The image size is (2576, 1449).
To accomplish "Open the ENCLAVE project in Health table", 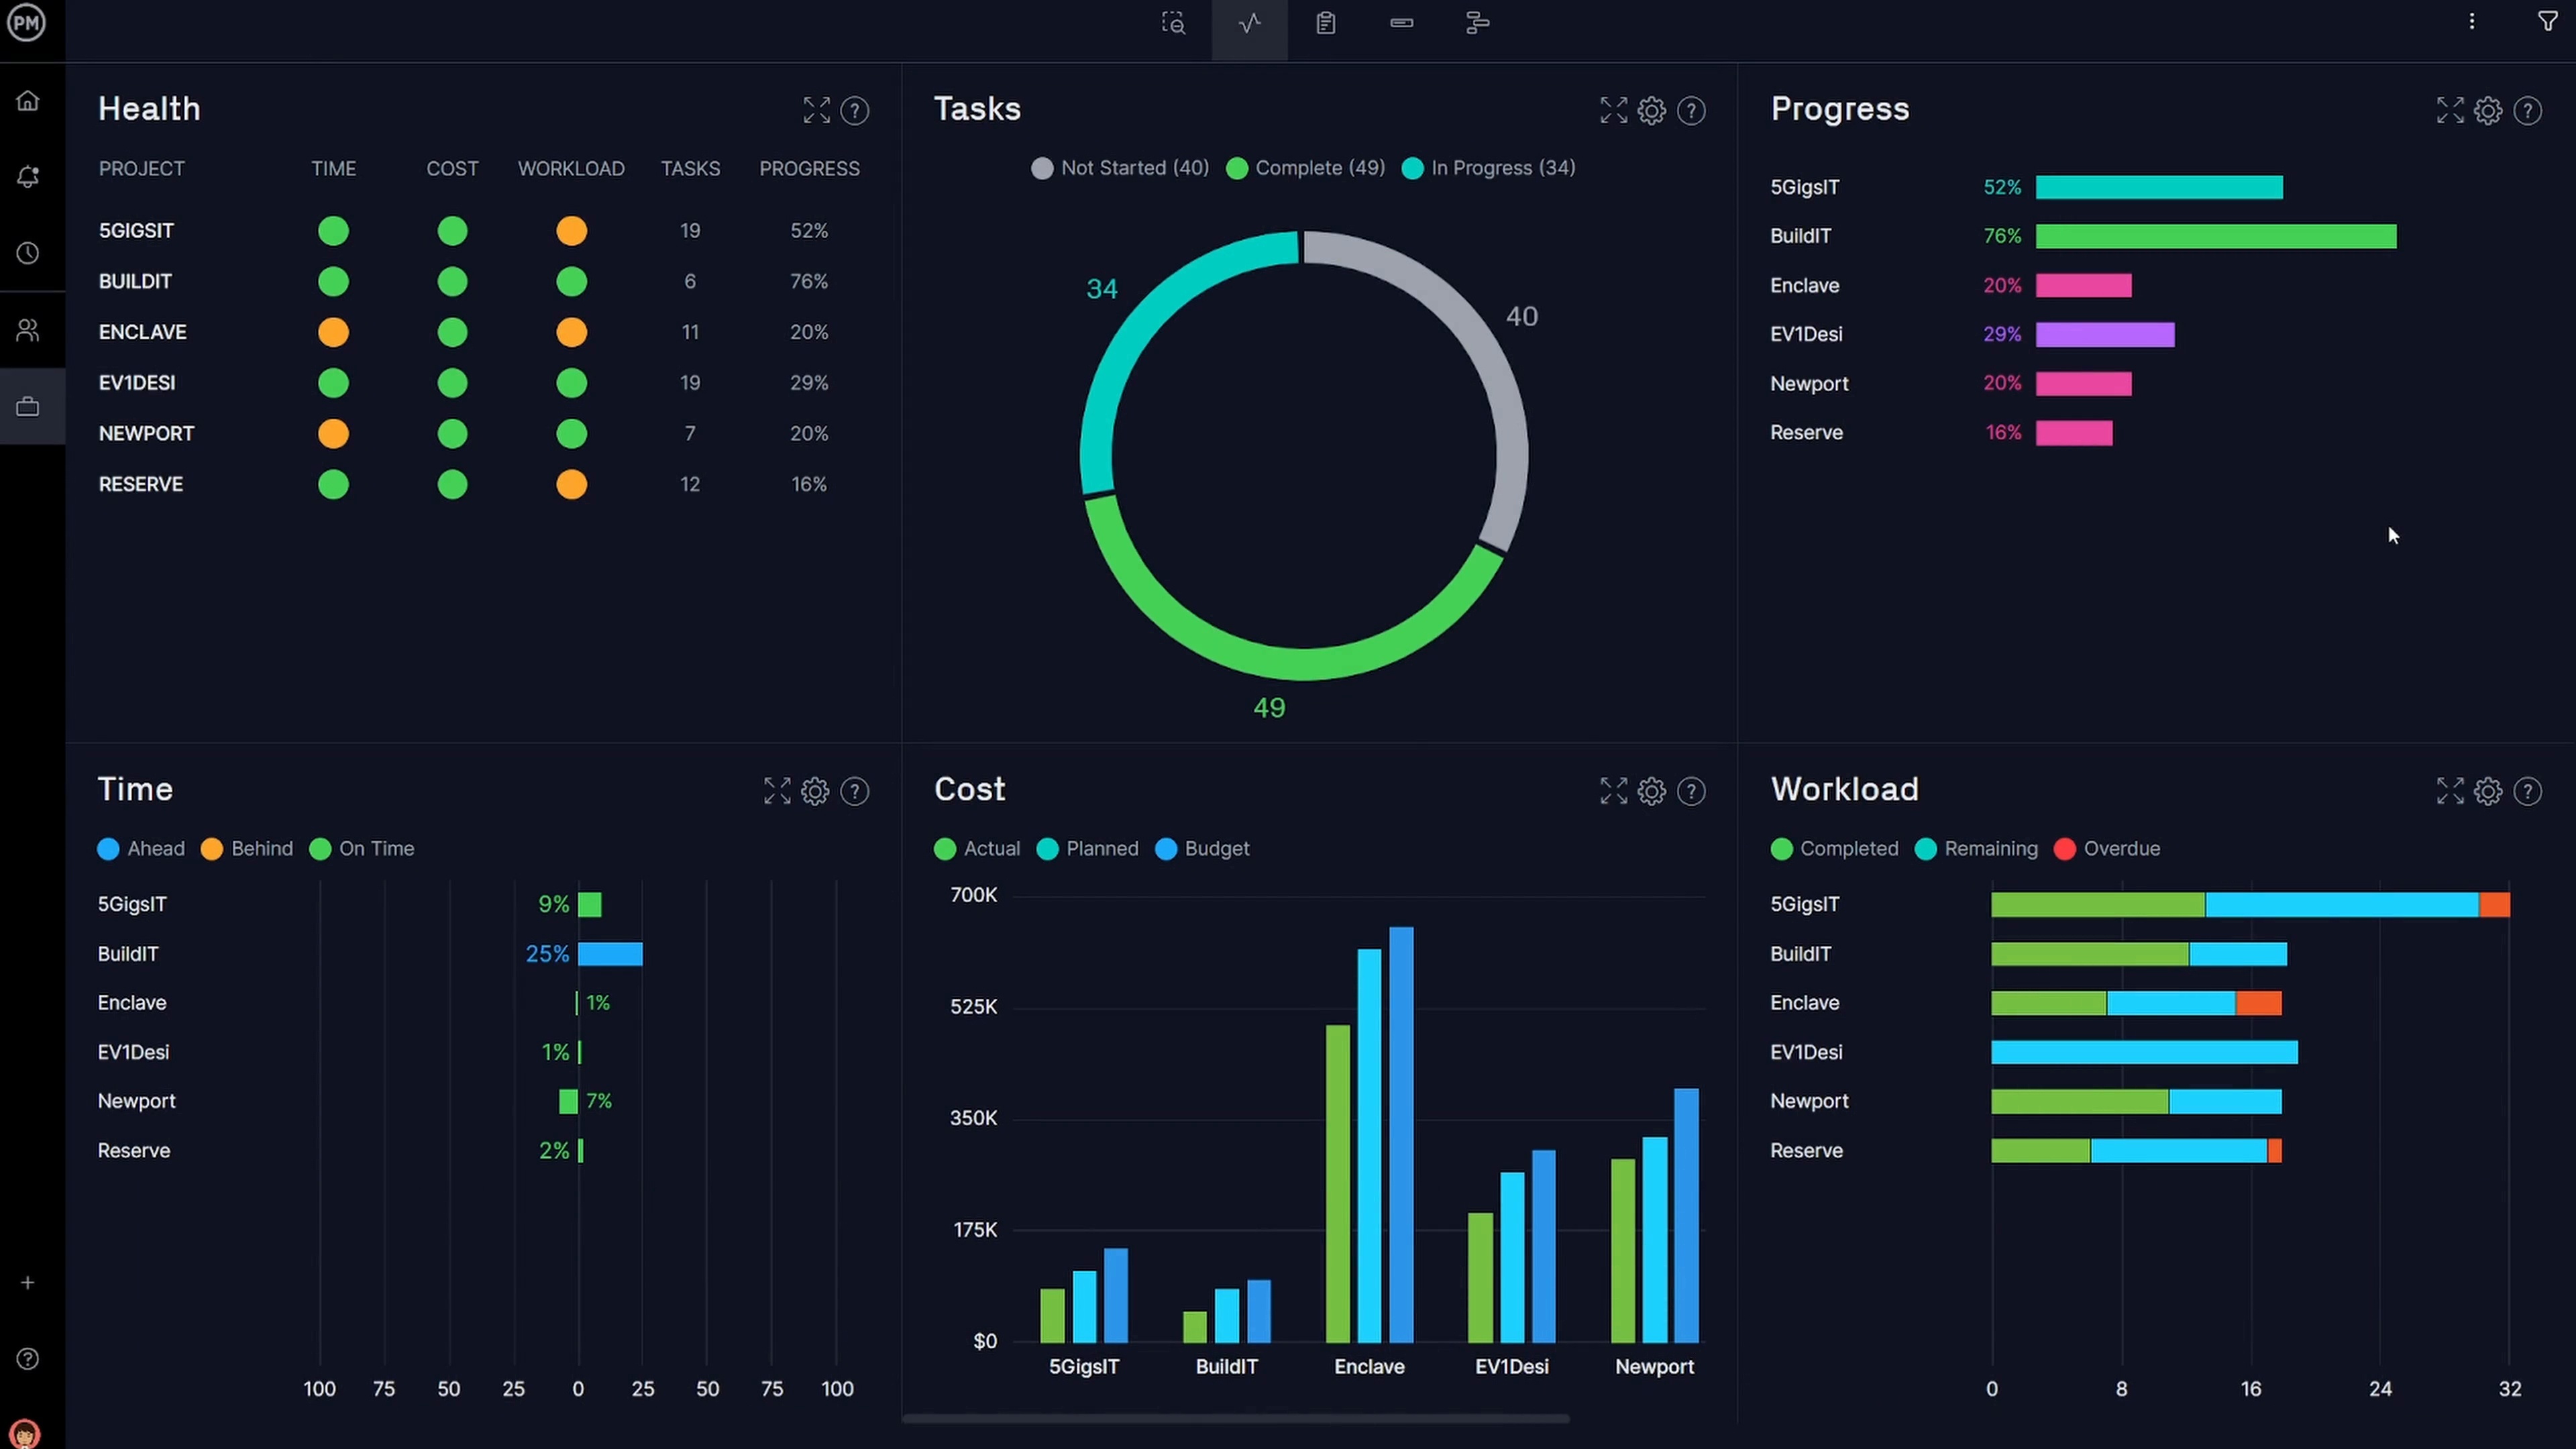I will coord(143,332).
